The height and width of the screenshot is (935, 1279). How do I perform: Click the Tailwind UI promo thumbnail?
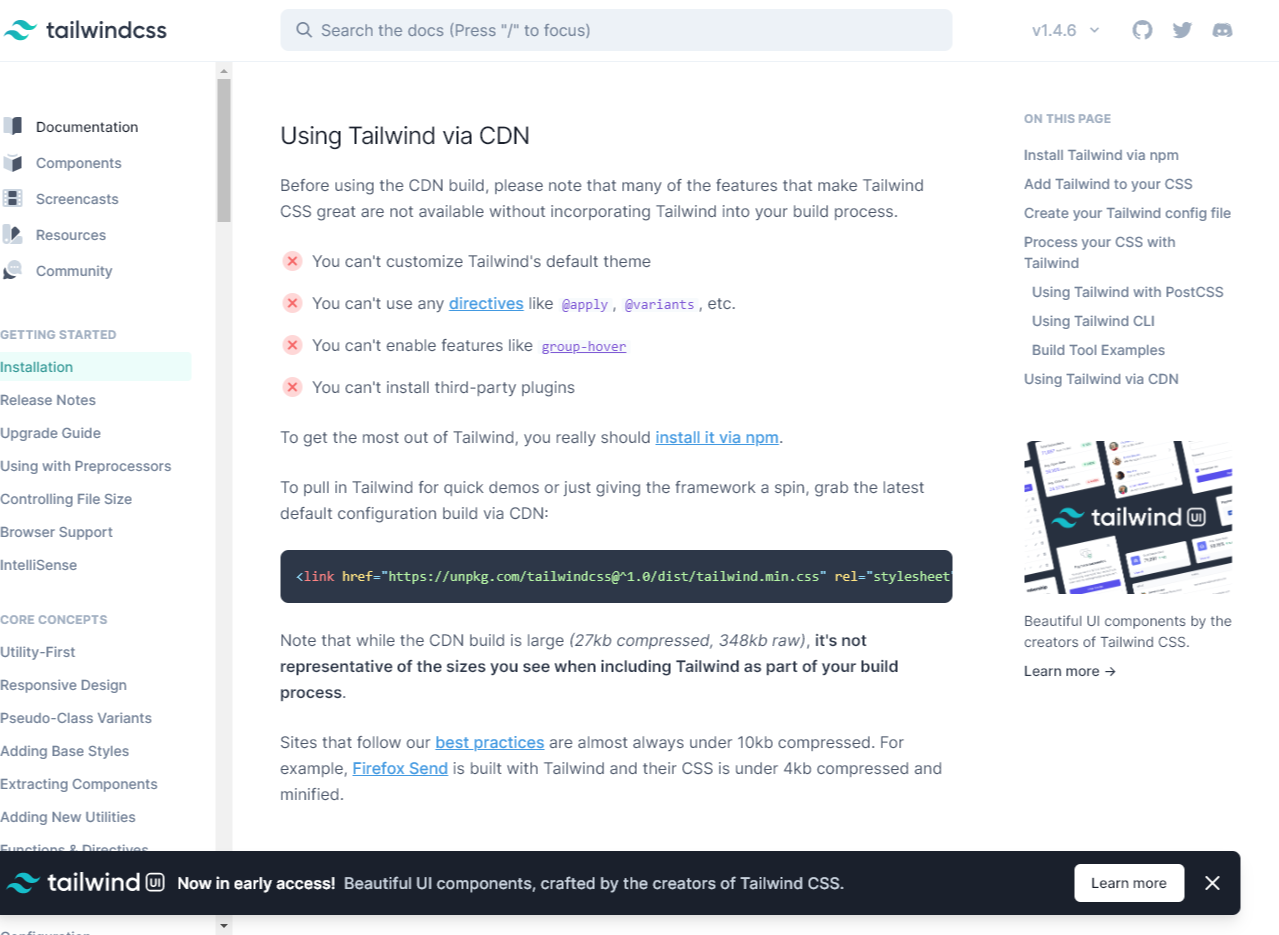pyautogui.click(x=1128, y=517)
